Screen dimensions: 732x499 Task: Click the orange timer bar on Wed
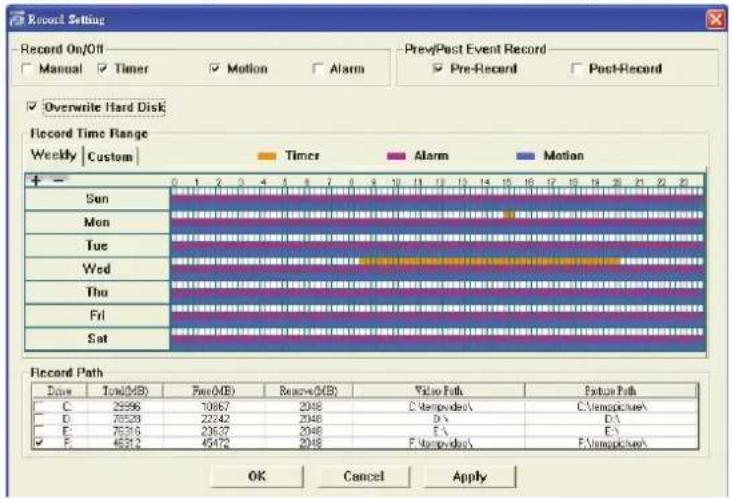tap(490, 261)
